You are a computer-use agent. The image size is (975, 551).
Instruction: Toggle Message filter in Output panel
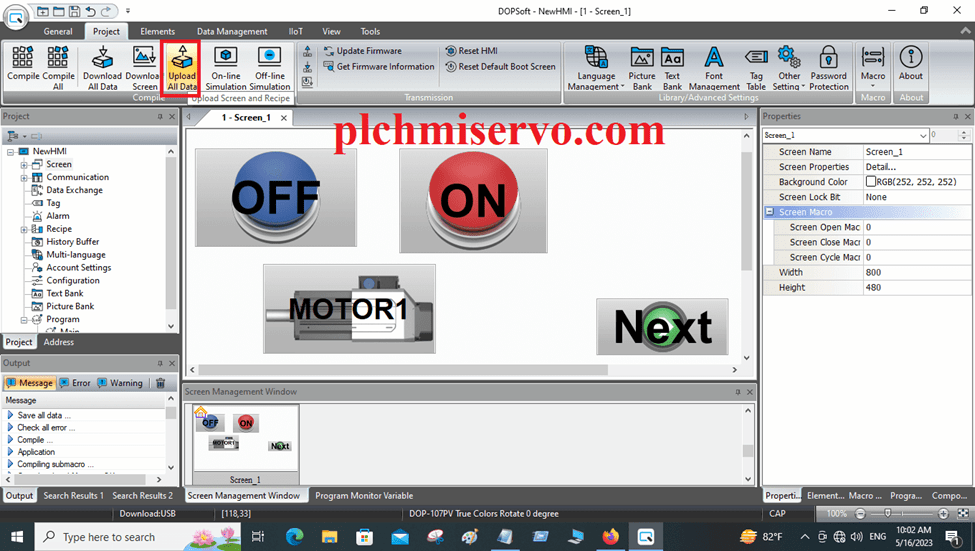30,383
